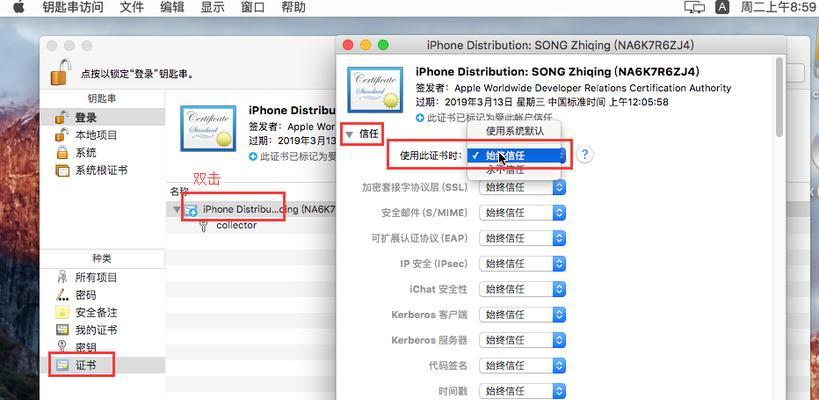Click the 名称 column header
Viewport: 819px width, 400px height.
pyautogui.click(x=179, y=192)
